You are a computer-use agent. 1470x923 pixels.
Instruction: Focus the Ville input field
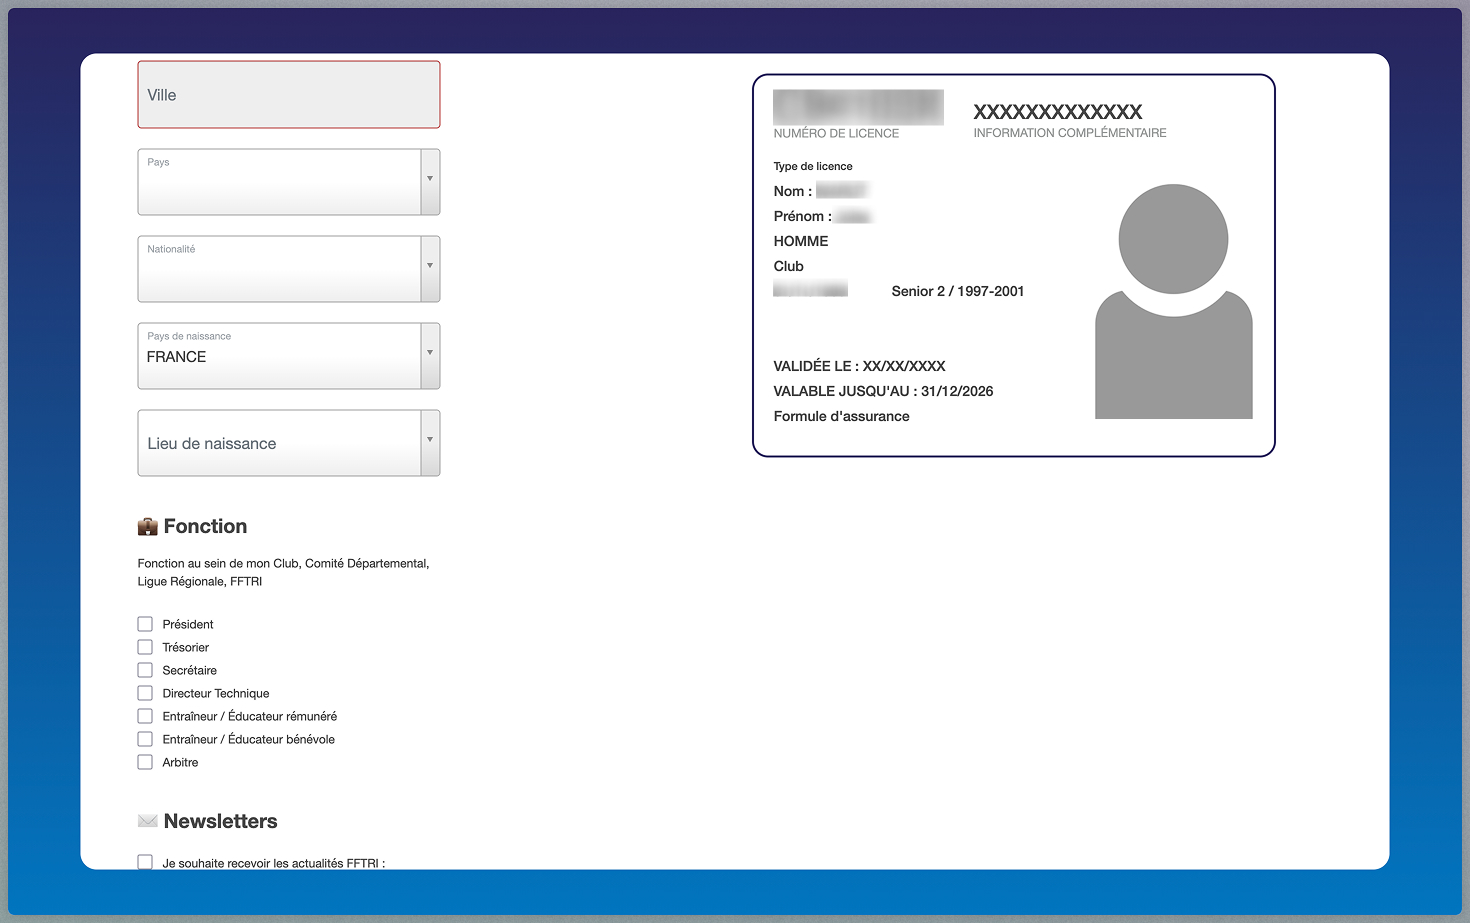click(288, 95)
